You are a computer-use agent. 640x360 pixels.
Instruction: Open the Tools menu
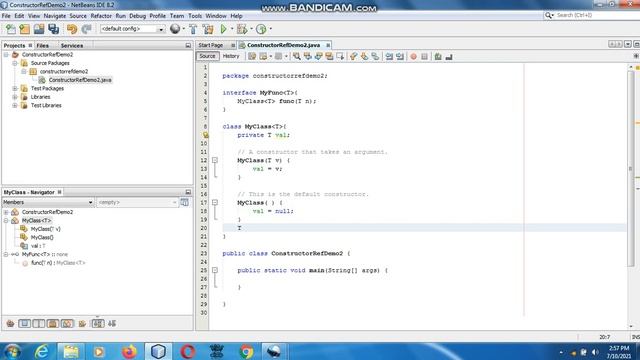[x=195, y=16]
